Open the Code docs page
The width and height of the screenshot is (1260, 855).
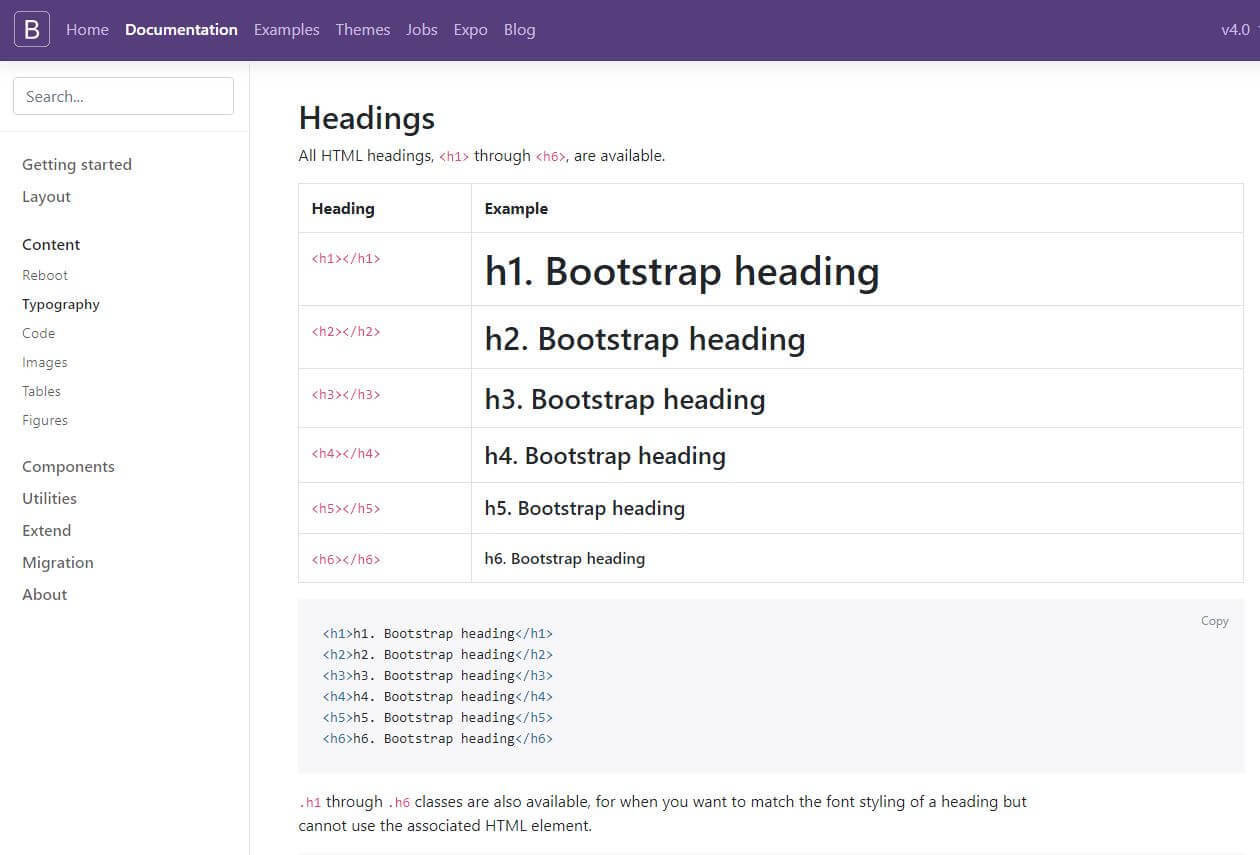pyautogui.click(x=38, y=333)
